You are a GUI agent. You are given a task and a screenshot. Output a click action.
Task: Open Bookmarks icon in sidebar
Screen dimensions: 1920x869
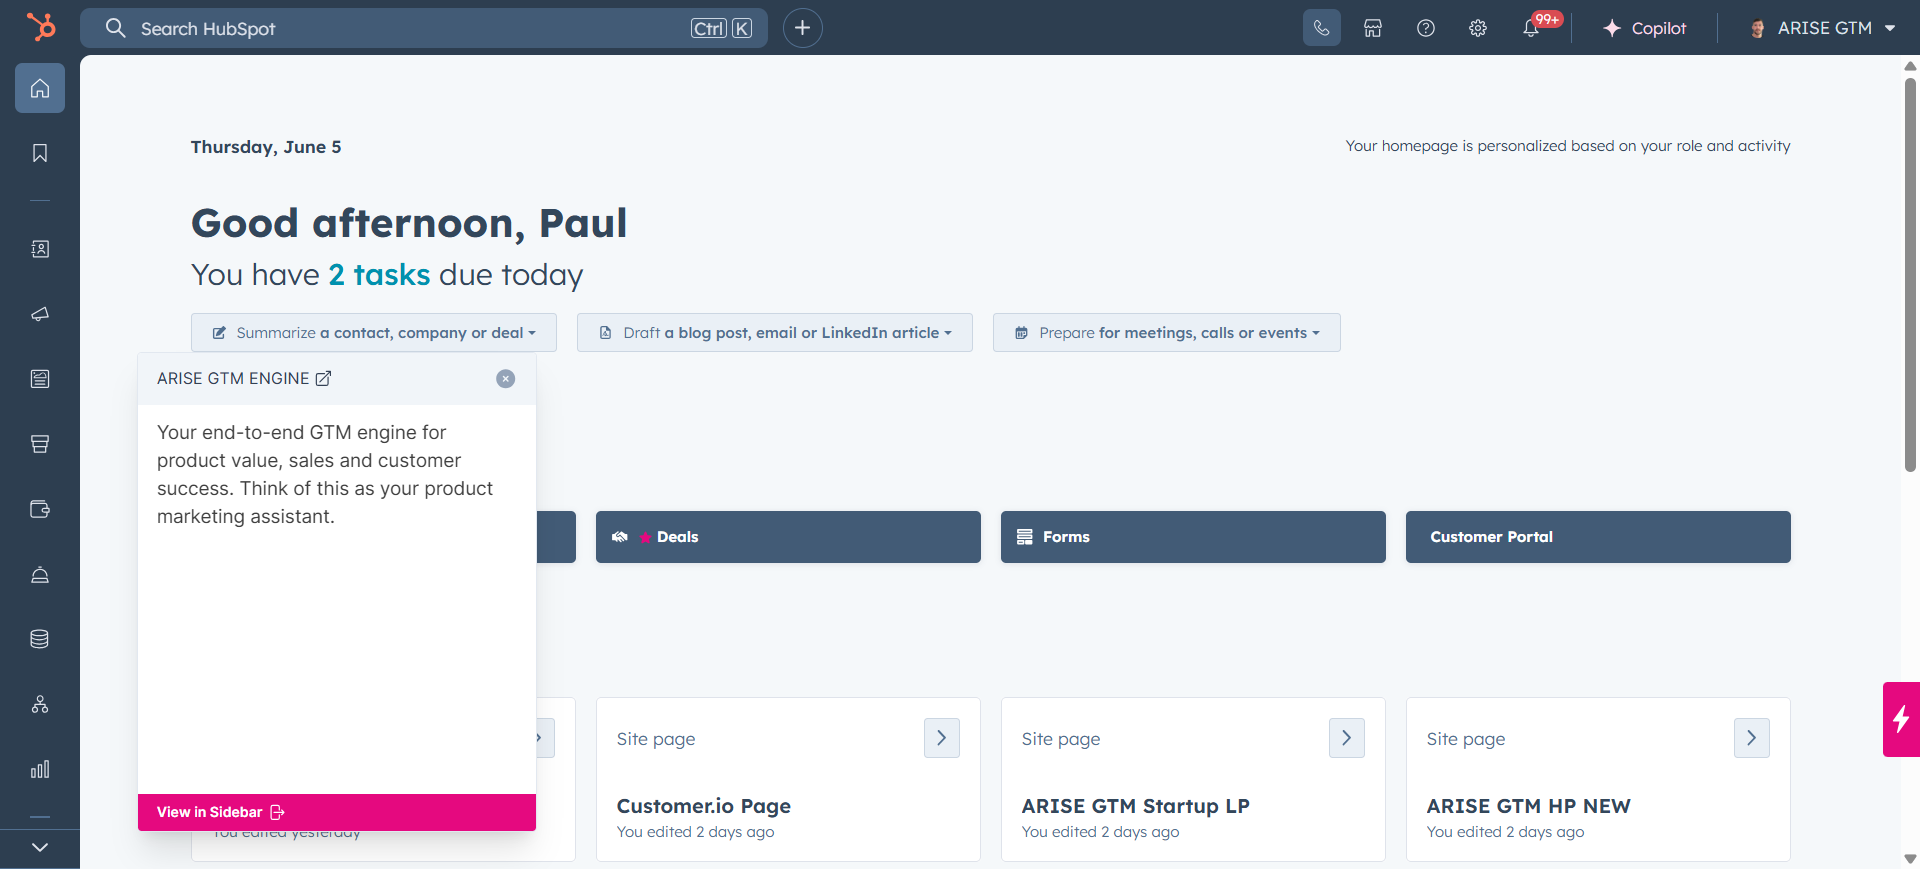pyautogui.click(x=40, y=153)
